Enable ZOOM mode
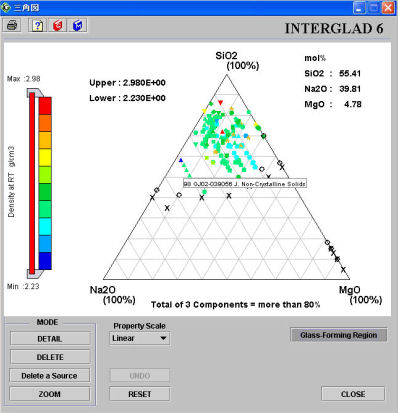The height and width of the screenshot is (413, 398). (50, 394)
